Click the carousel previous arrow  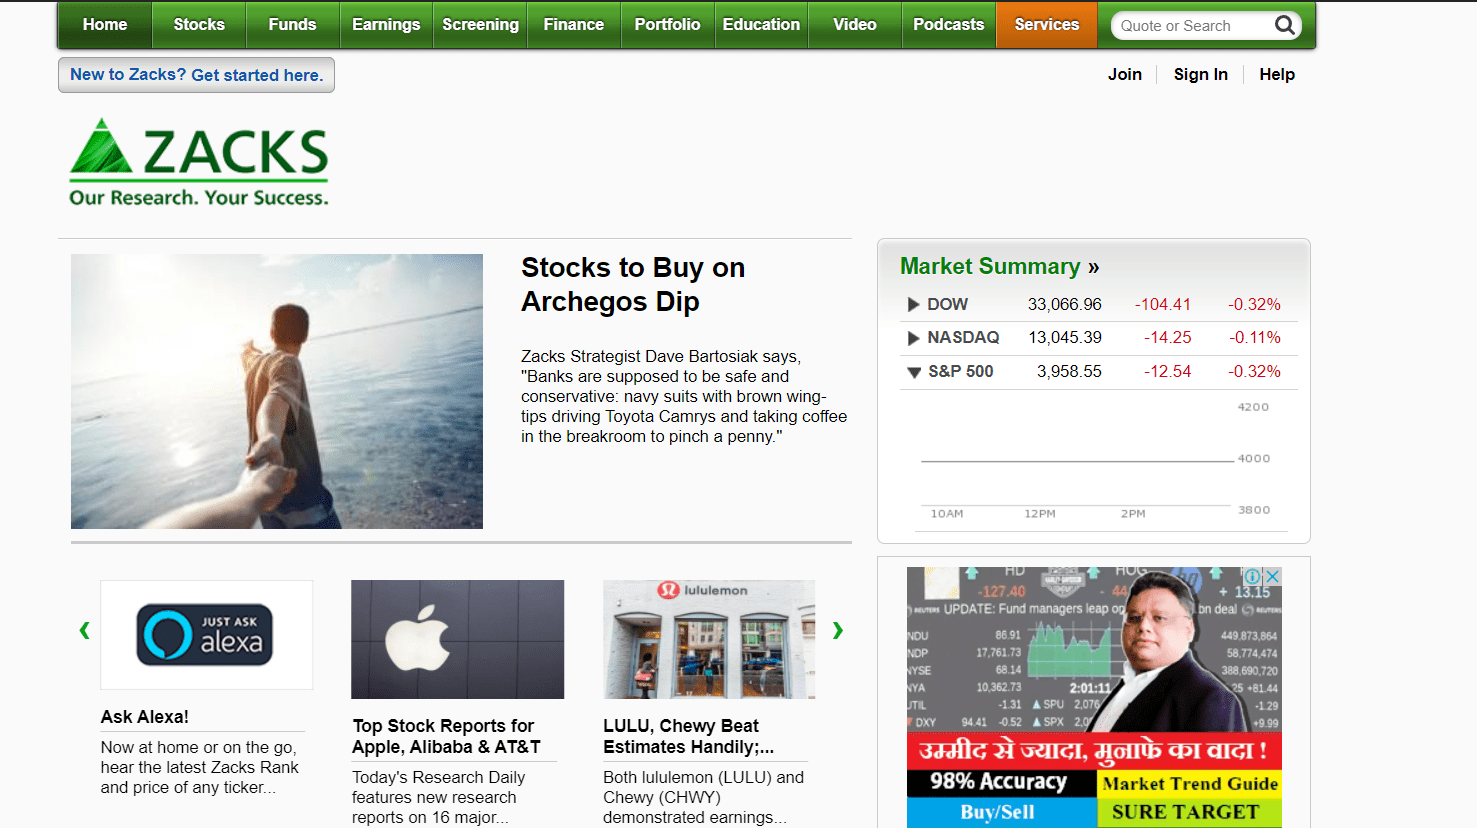tap(85, 630)
